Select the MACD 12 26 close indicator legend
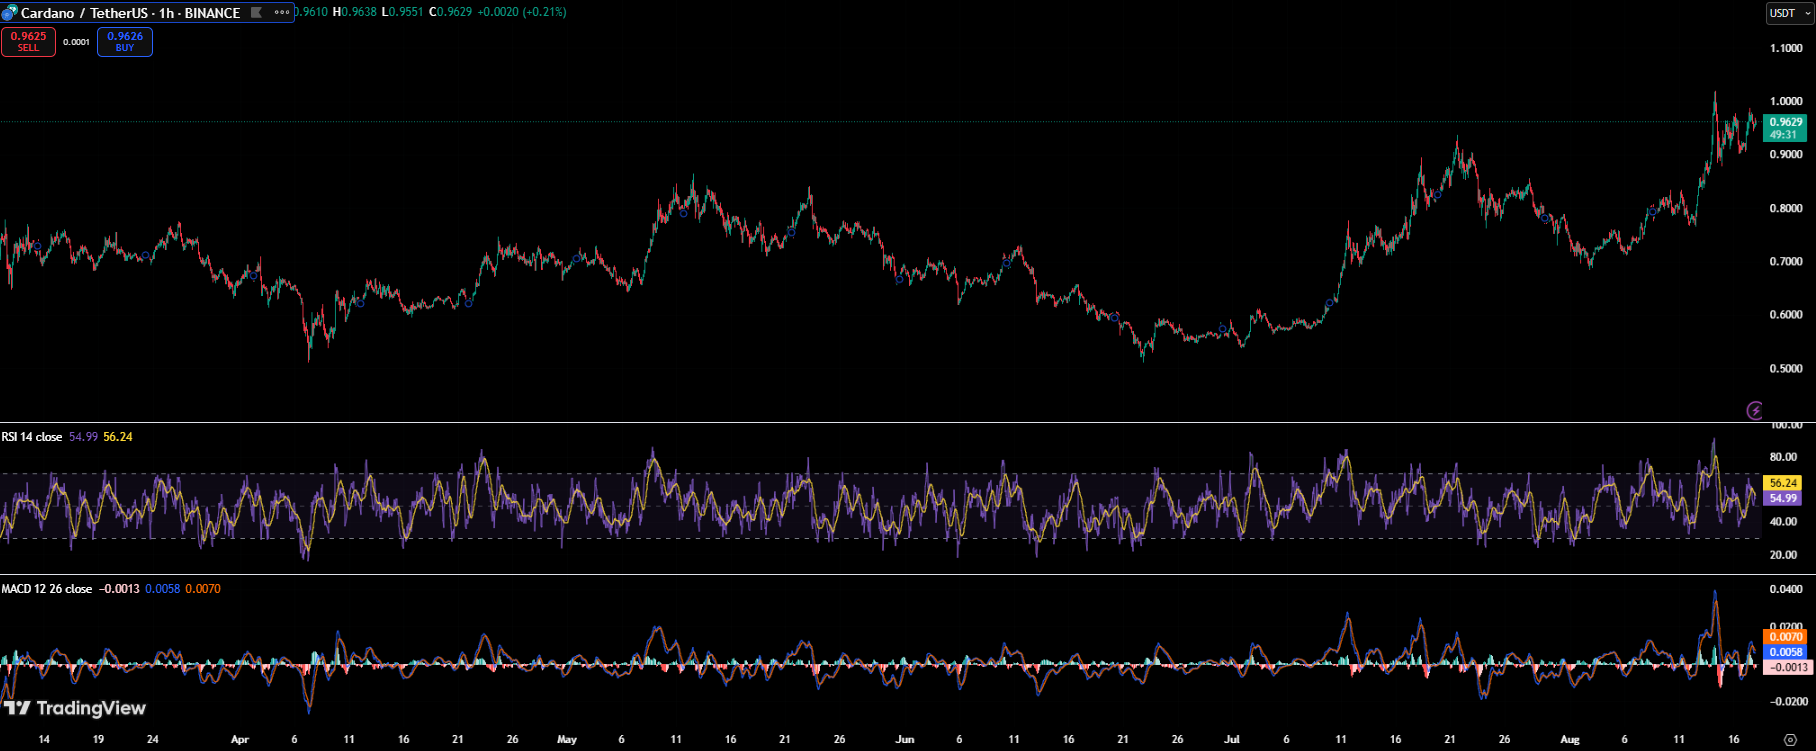This screenshot has width=1816, height=751. click(x=47, y=589)
